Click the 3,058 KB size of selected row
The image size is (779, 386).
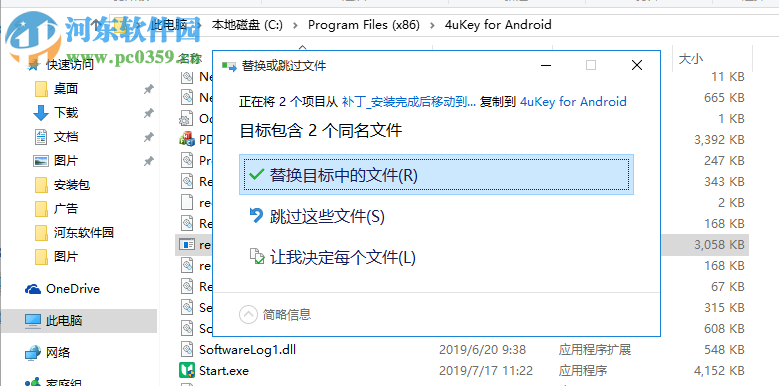[x=719, y=244]
